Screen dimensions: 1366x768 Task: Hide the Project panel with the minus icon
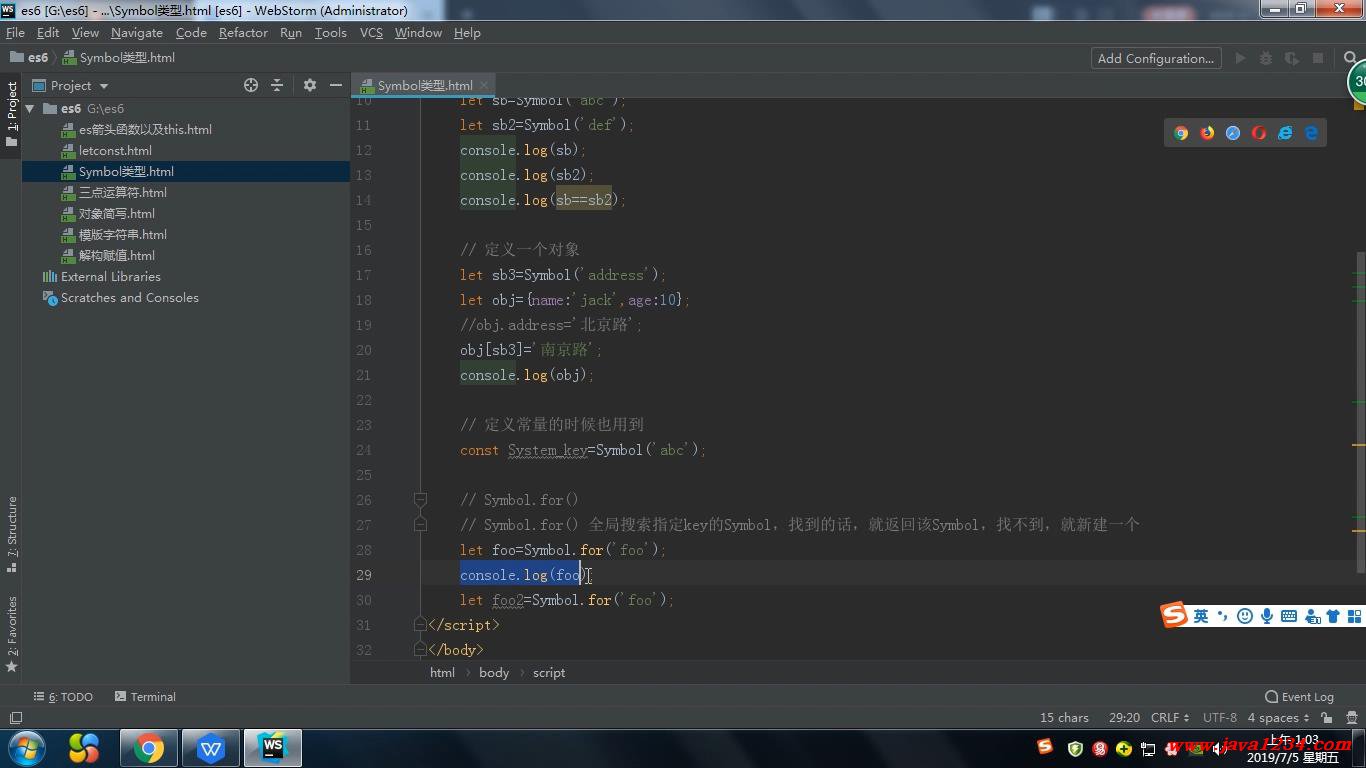click(x=336, y=85)
